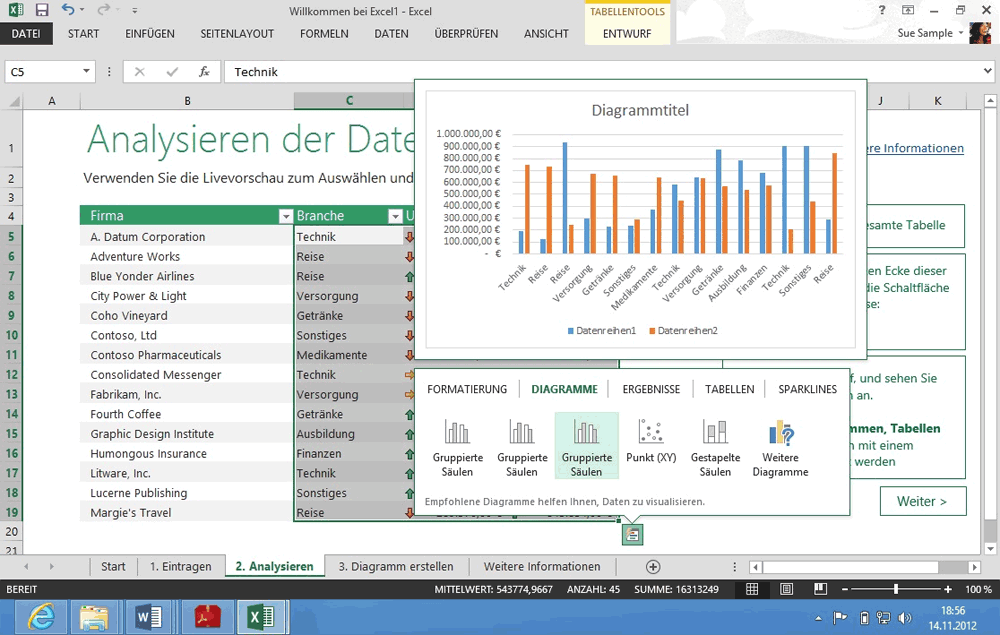
Task: Open the DATEI file menu
Action: click(26, 34)
